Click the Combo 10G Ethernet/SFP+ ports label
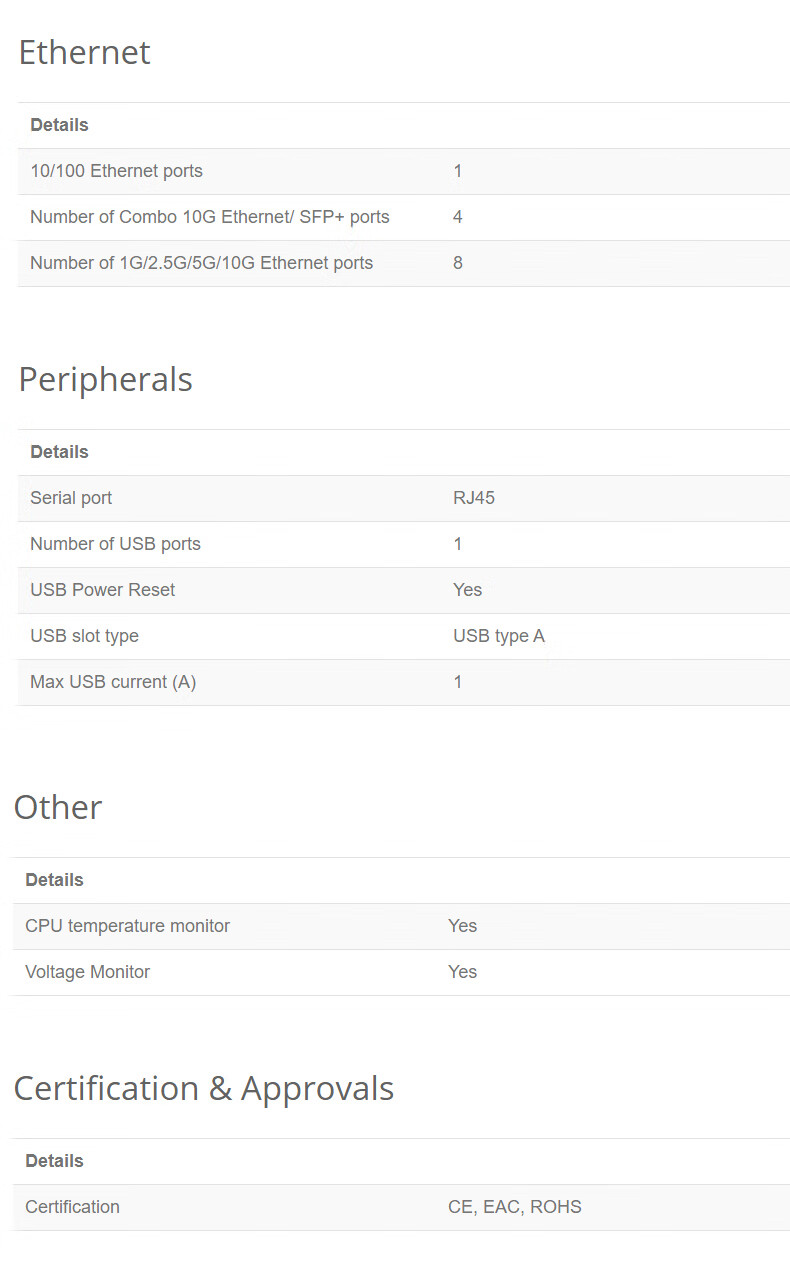Screen dimensions: 790x1288 pos(210,217)
